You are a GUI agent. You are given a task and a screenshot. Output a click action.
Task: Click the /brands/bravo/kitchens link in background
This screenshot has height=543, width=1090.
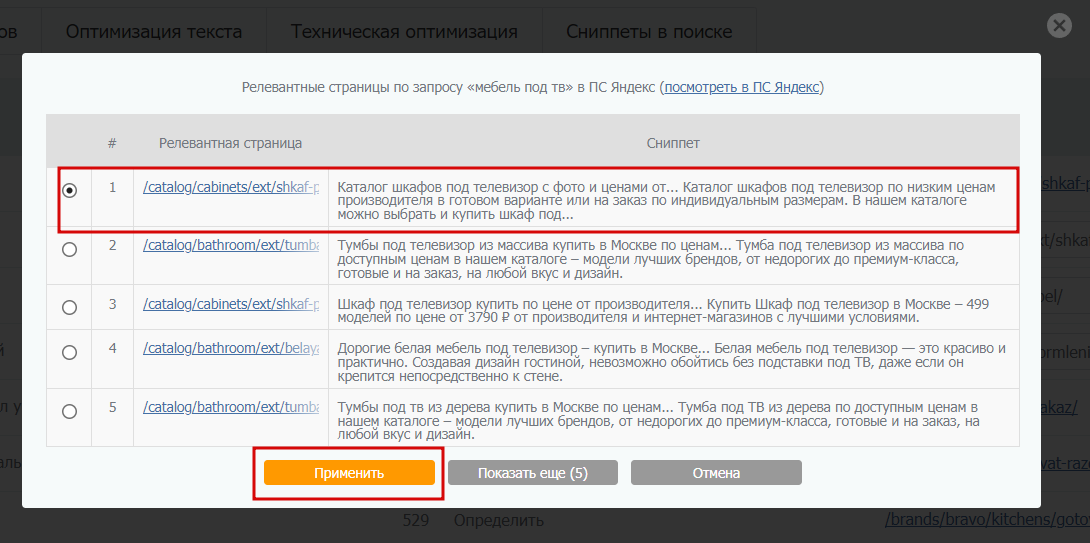pyautogui.click(x=986, y=520)
